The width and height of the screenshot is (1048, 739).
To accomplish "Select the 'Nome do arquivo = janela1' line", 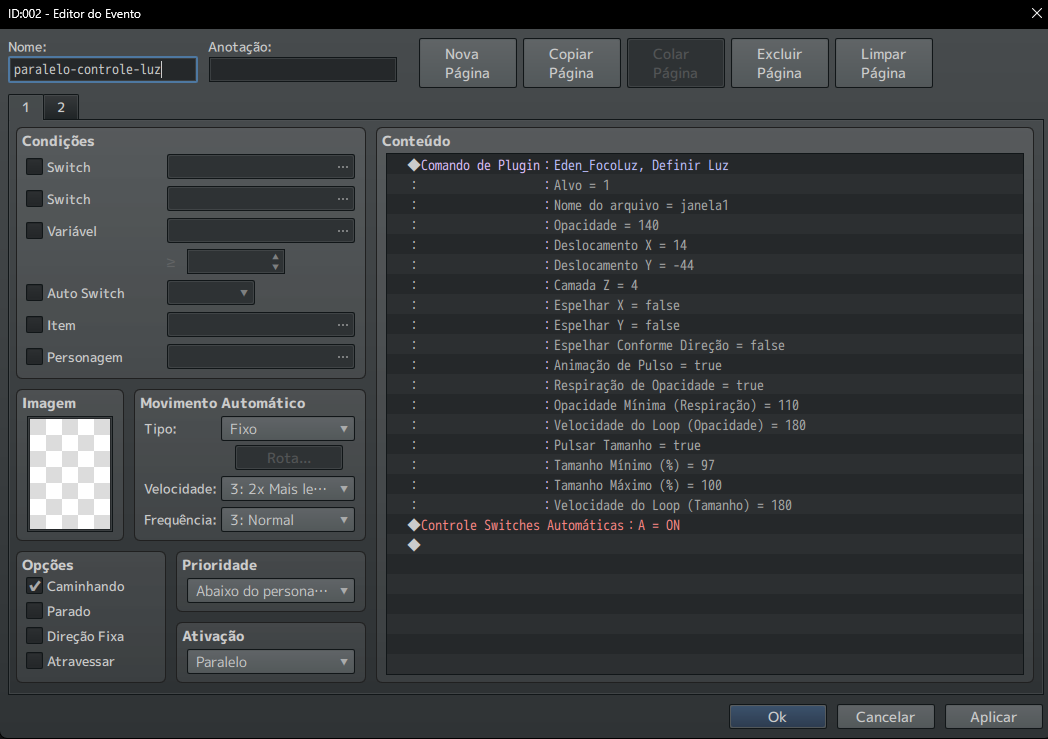I will click(704, 205).
